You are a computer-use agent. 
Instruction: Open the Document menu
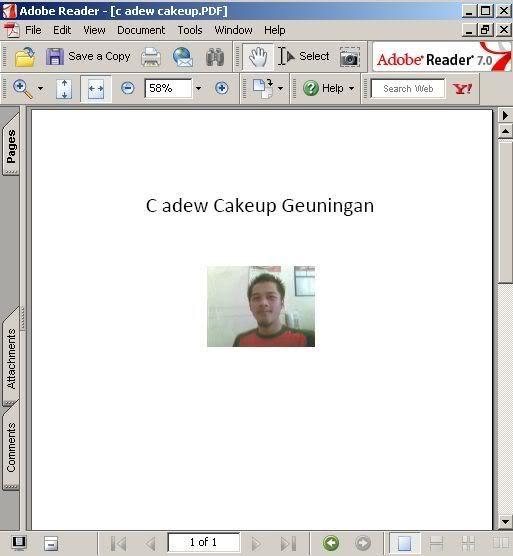141,30
